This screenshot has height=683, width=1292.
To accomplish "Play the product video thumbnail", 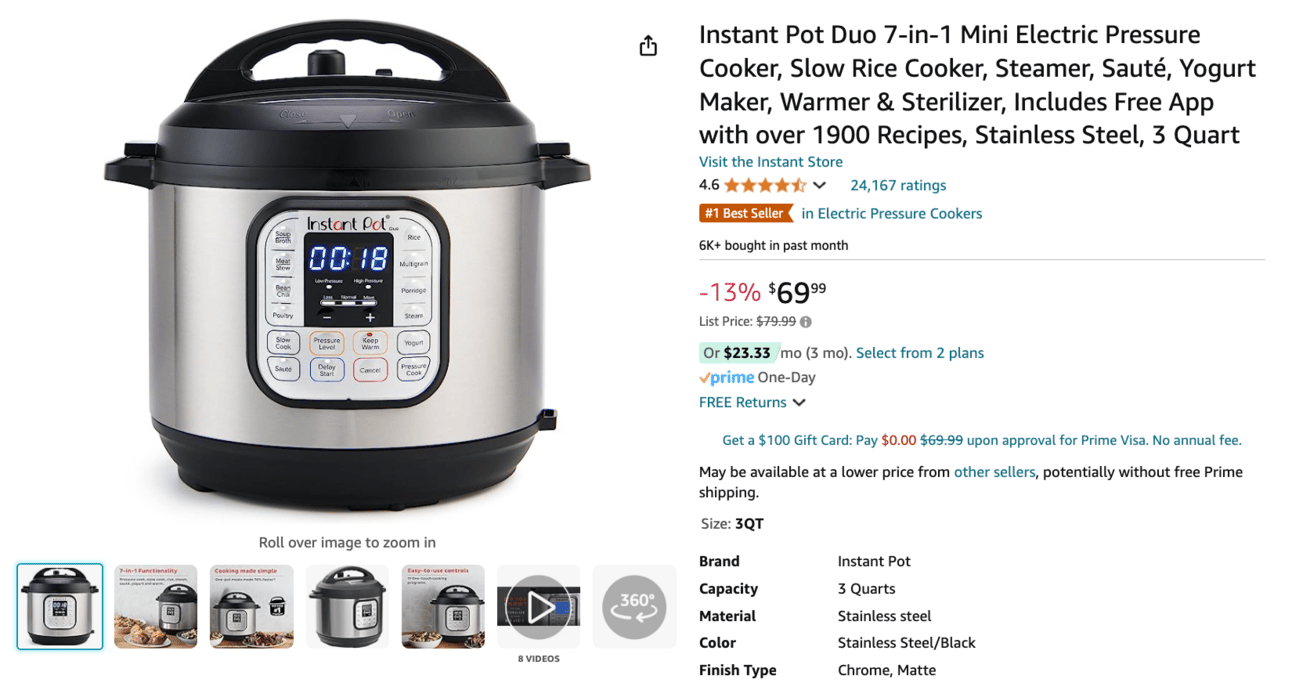I will 539,607.
